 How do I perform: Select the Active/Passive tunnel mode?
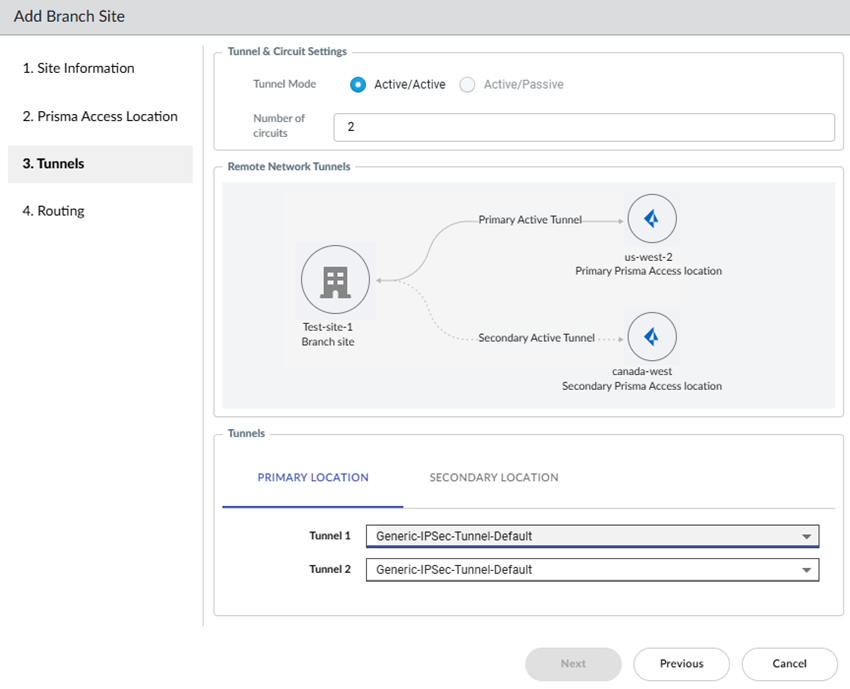[467, 85]
